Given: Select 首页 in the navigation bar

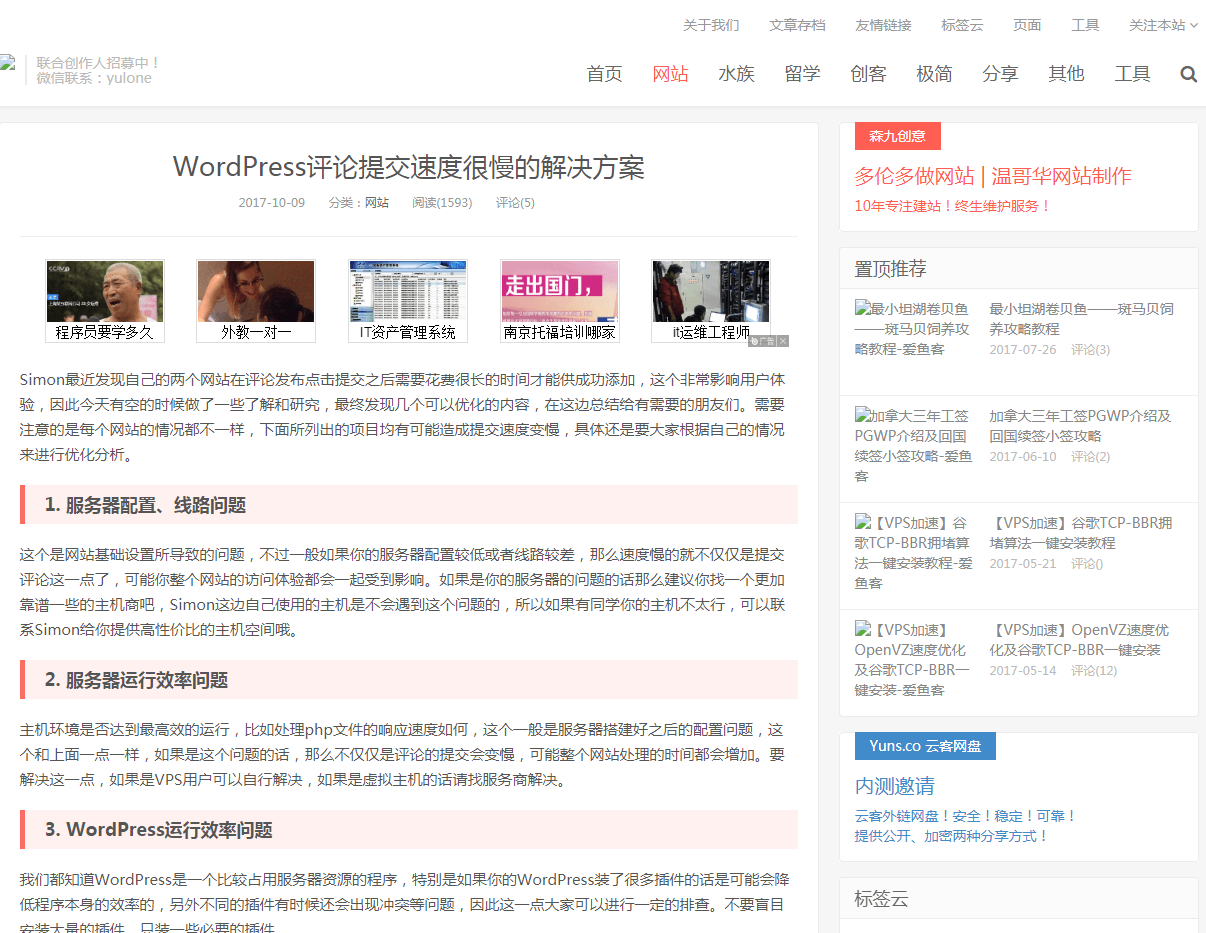Looking at the screenshot, I should pyautogui.click(x=604, y=74).
